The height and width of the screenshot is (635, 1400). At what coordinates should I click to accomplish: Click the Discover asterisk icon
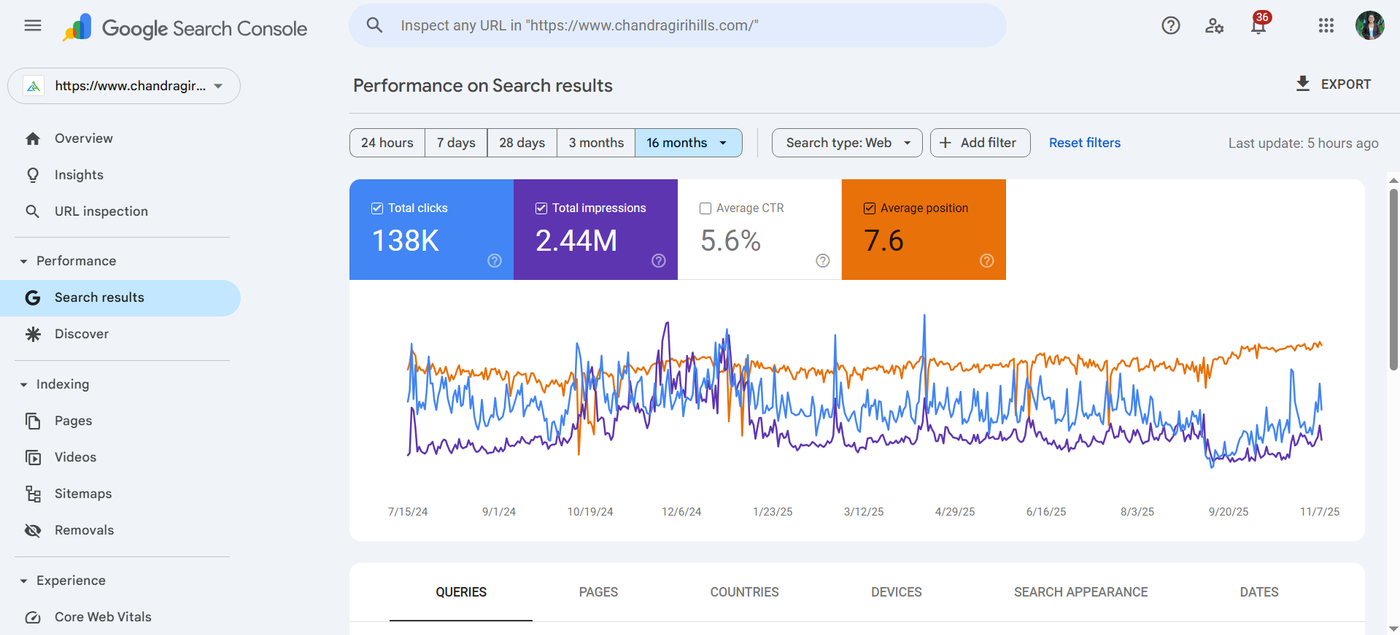[33, 334]
